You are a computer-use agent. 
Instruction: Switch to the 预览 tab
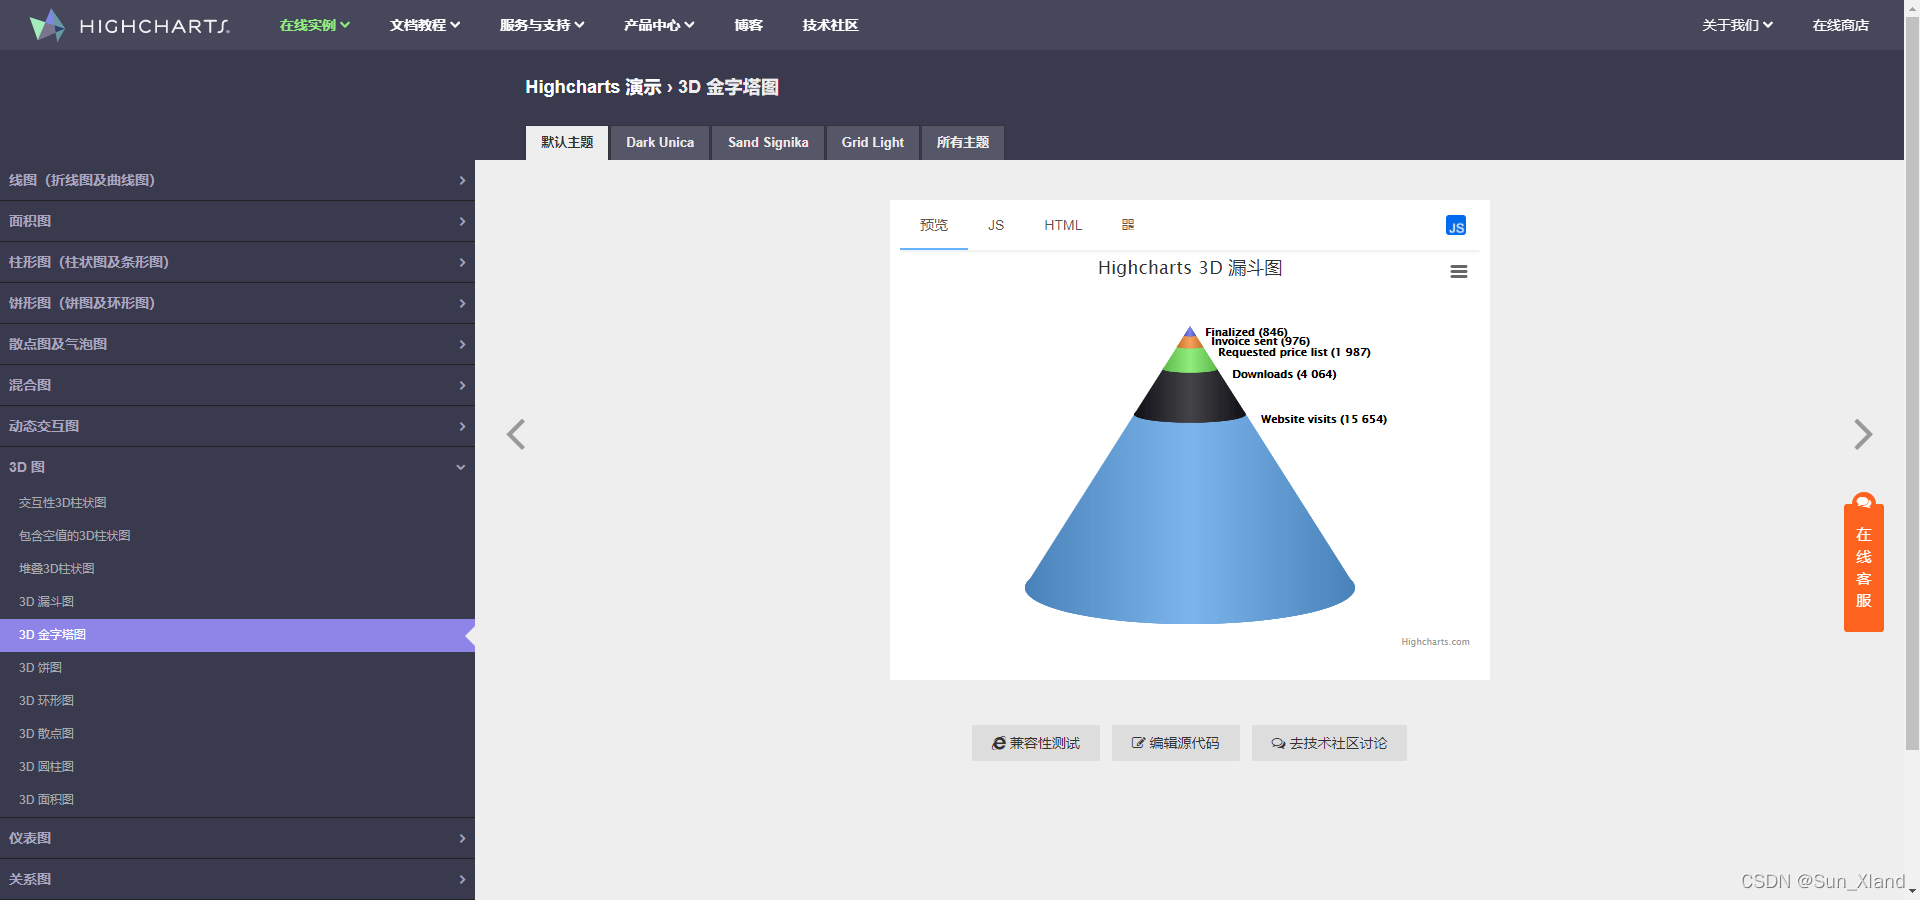[934, 225]
